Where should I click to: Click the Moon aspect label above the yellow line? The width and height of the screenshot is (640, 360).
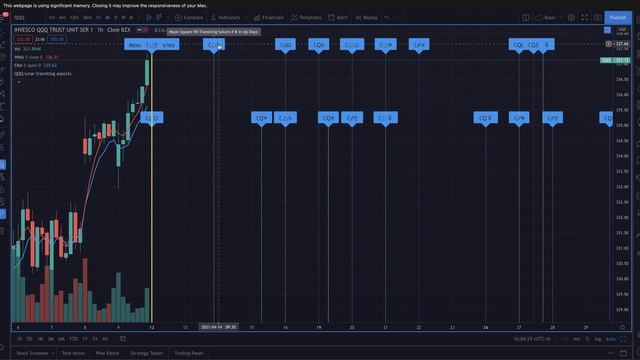pos(151,44)
